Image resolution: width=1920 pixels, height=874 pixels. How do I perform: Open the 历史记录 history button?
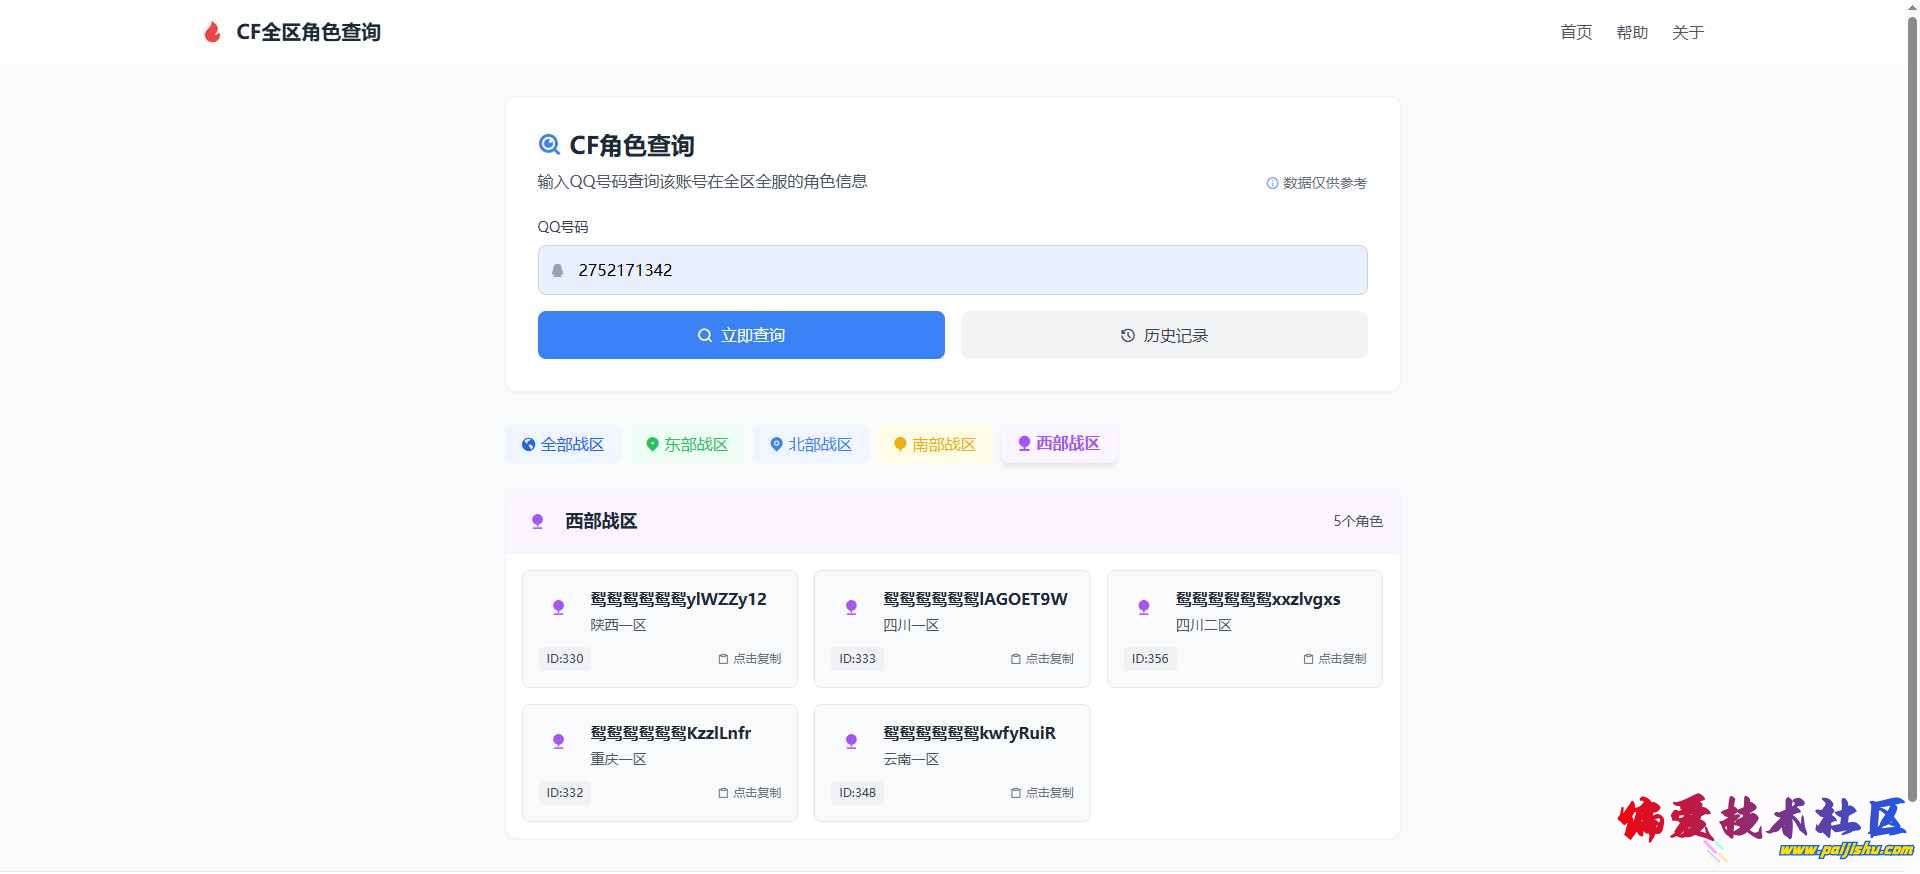[x=1164, y=335]
